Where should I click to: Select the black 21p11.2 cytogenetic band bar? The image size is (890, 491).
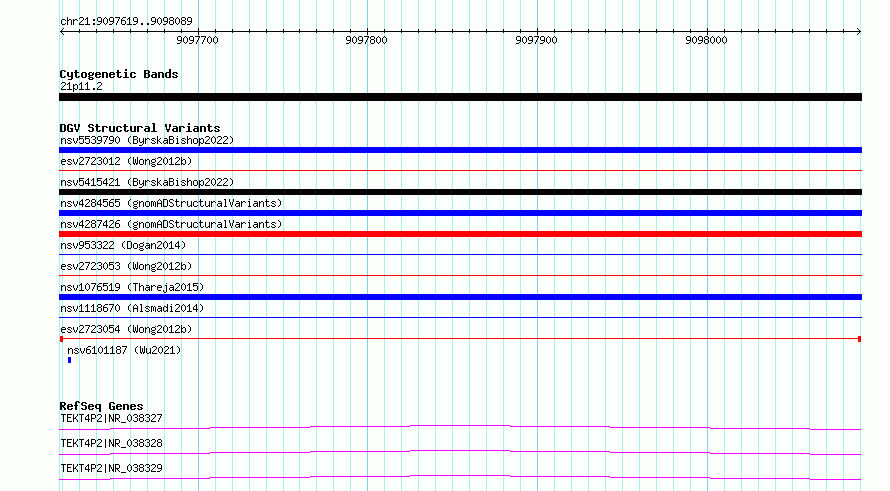(460, 97)
